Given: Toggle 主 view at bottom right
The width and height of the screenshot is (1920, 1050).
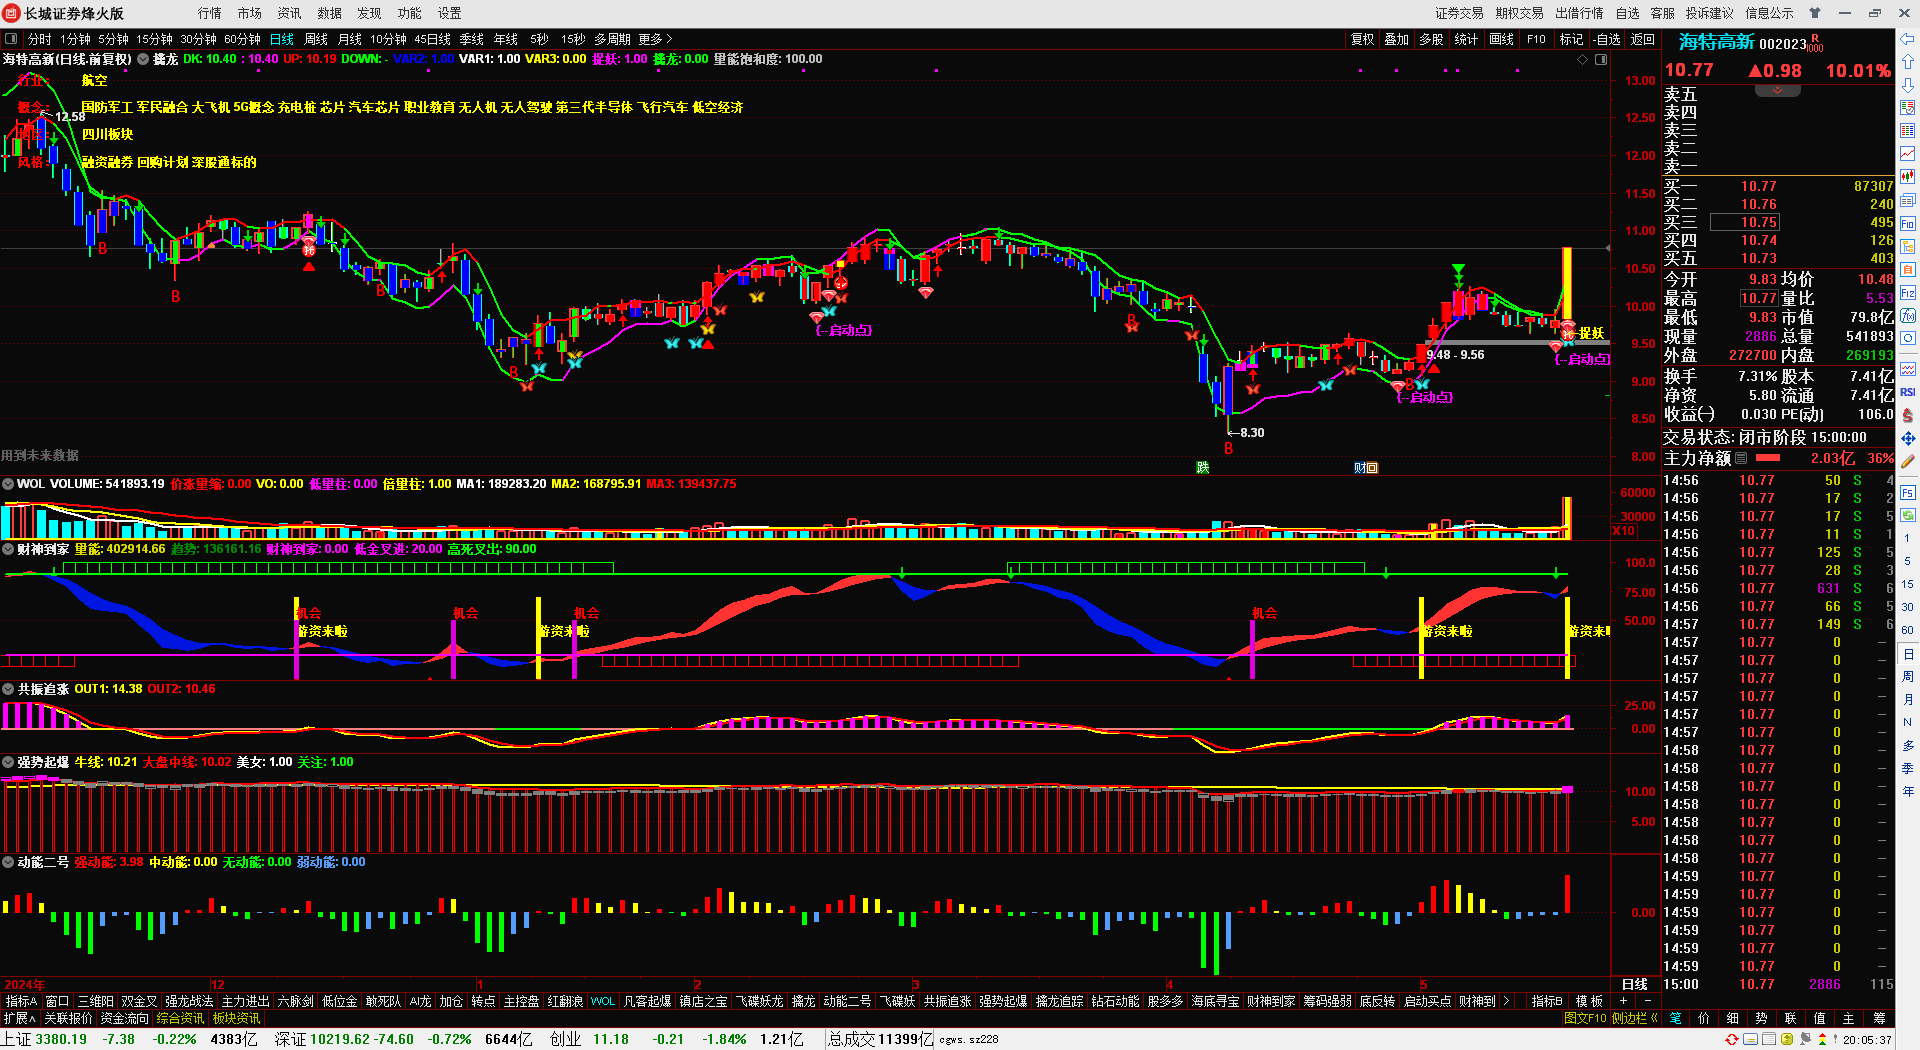Looking at the screenshot, I should [x=1849, y=1018].
